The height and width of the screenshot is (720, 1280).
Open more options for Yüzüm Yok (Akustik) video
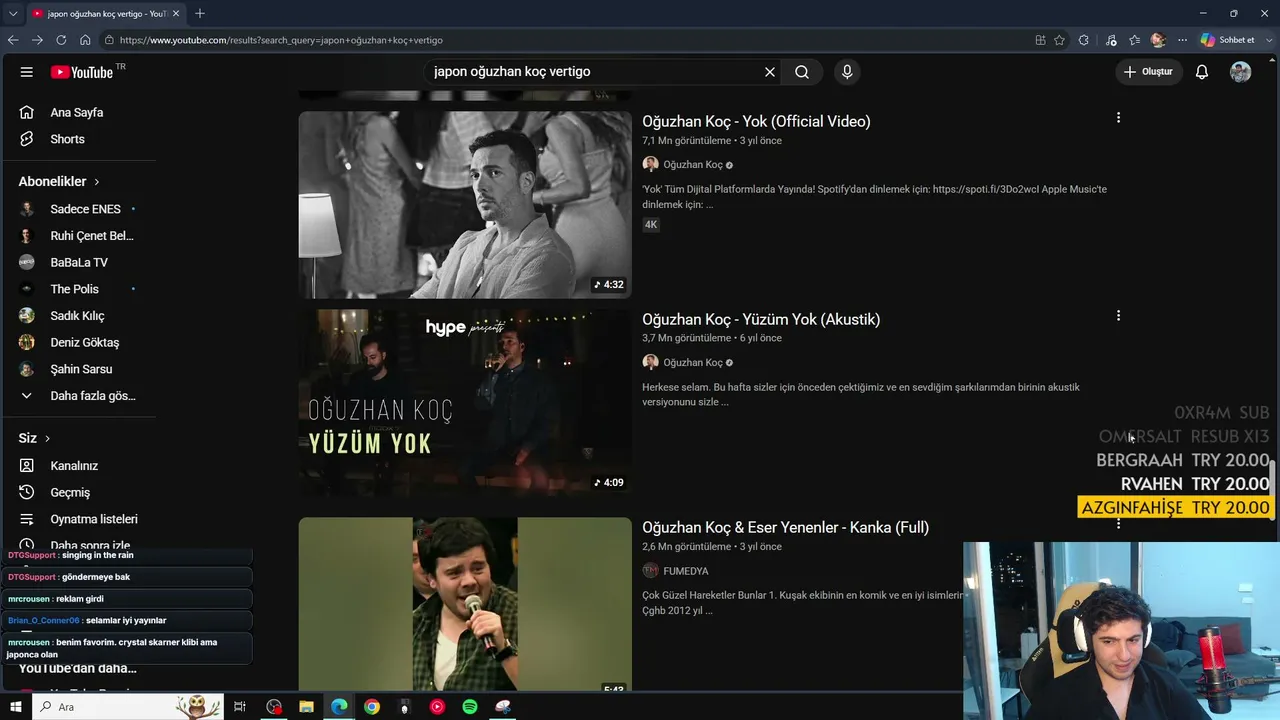click(1118, 316)
